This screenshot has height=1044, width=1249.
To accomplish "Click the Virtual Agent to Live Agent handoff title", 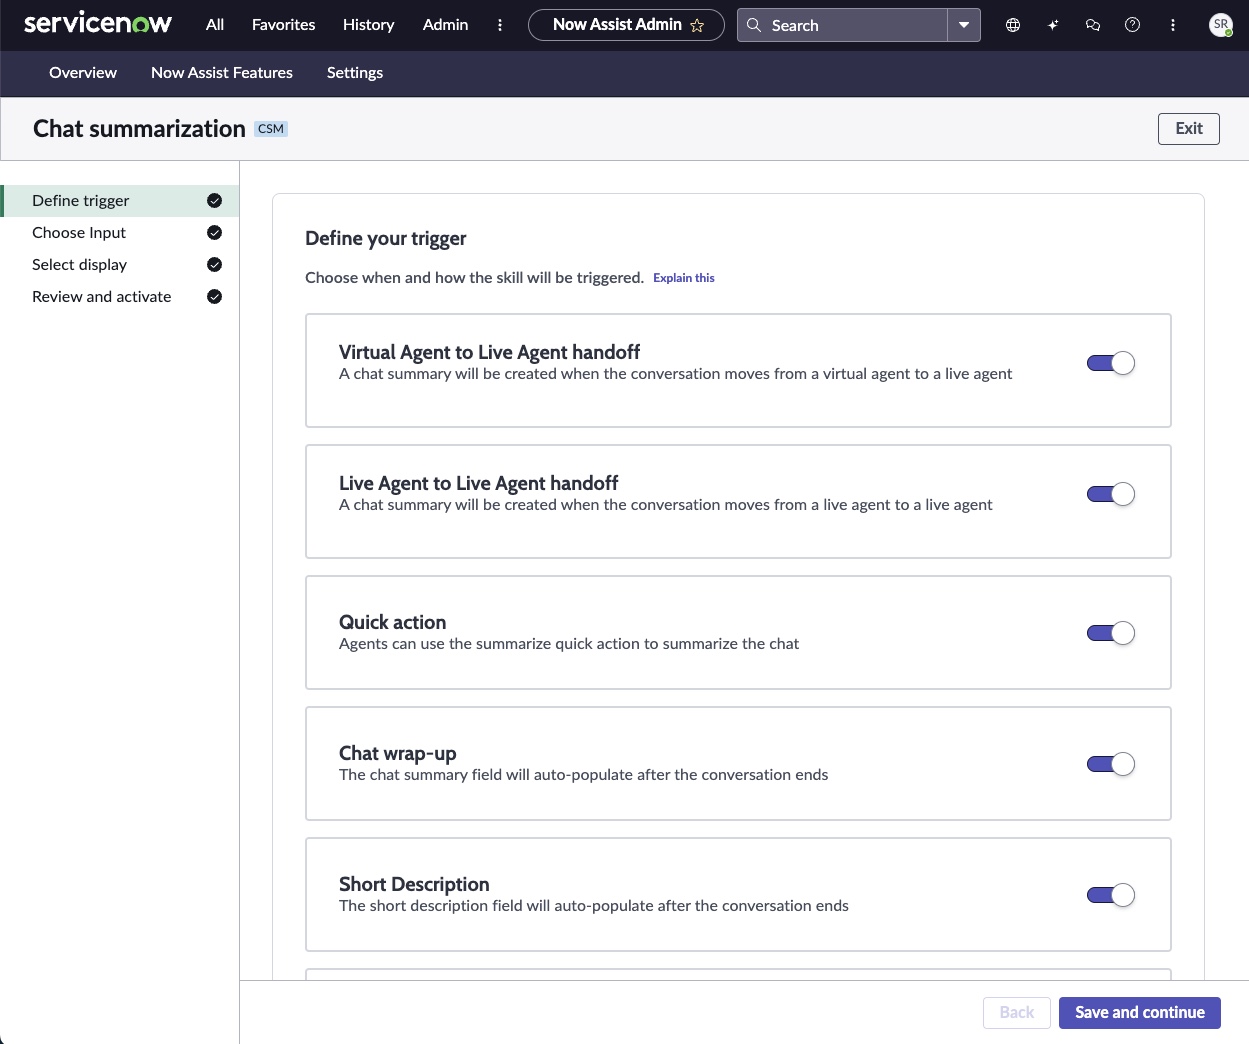I will coord(489,352).
